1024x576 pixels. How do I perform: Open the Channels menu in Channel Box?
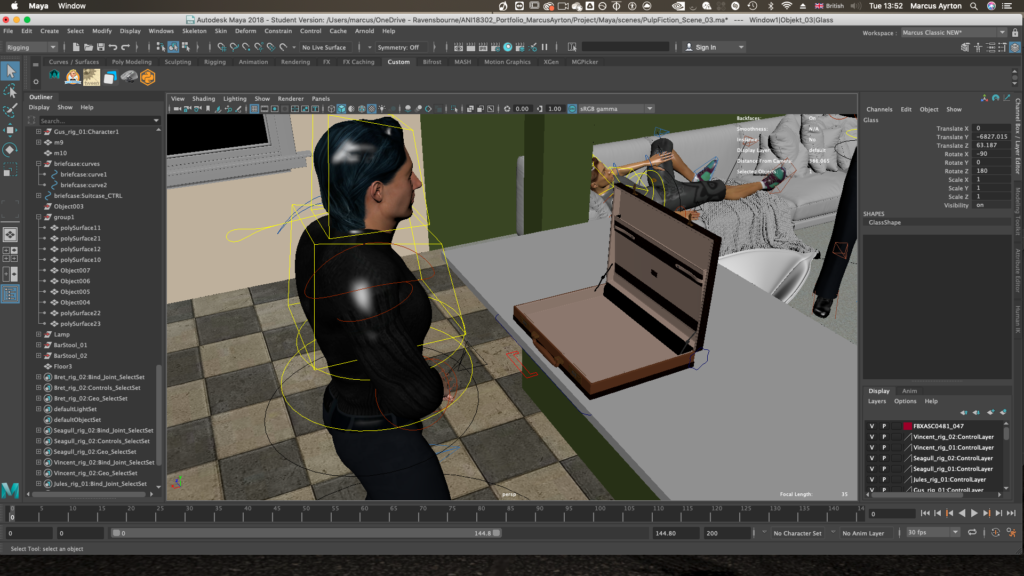(879, 110)
